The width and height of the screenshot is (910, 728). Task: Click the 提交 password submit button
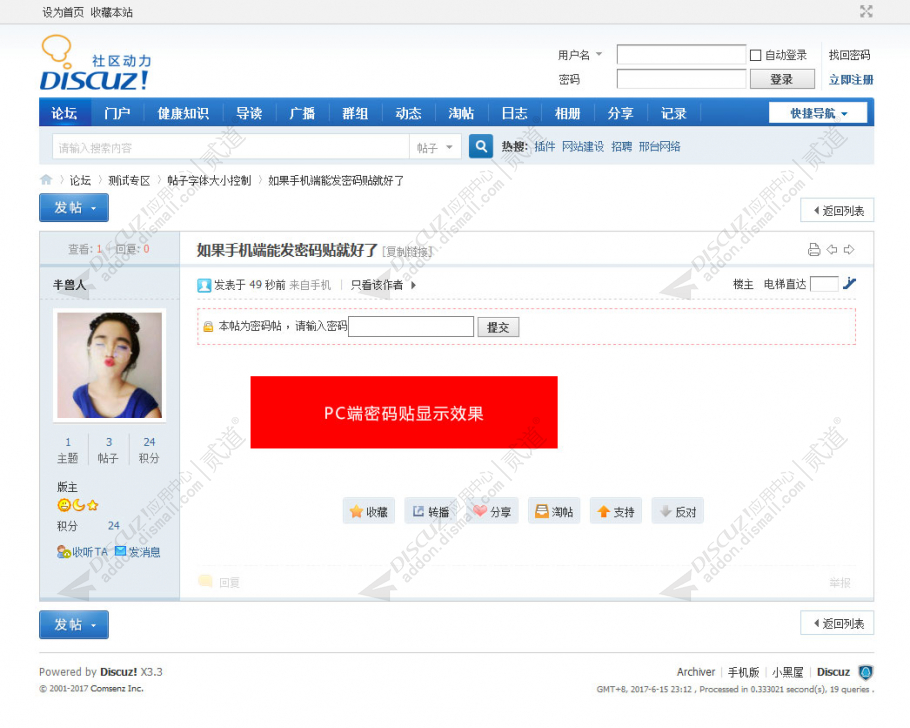point(498,327)
